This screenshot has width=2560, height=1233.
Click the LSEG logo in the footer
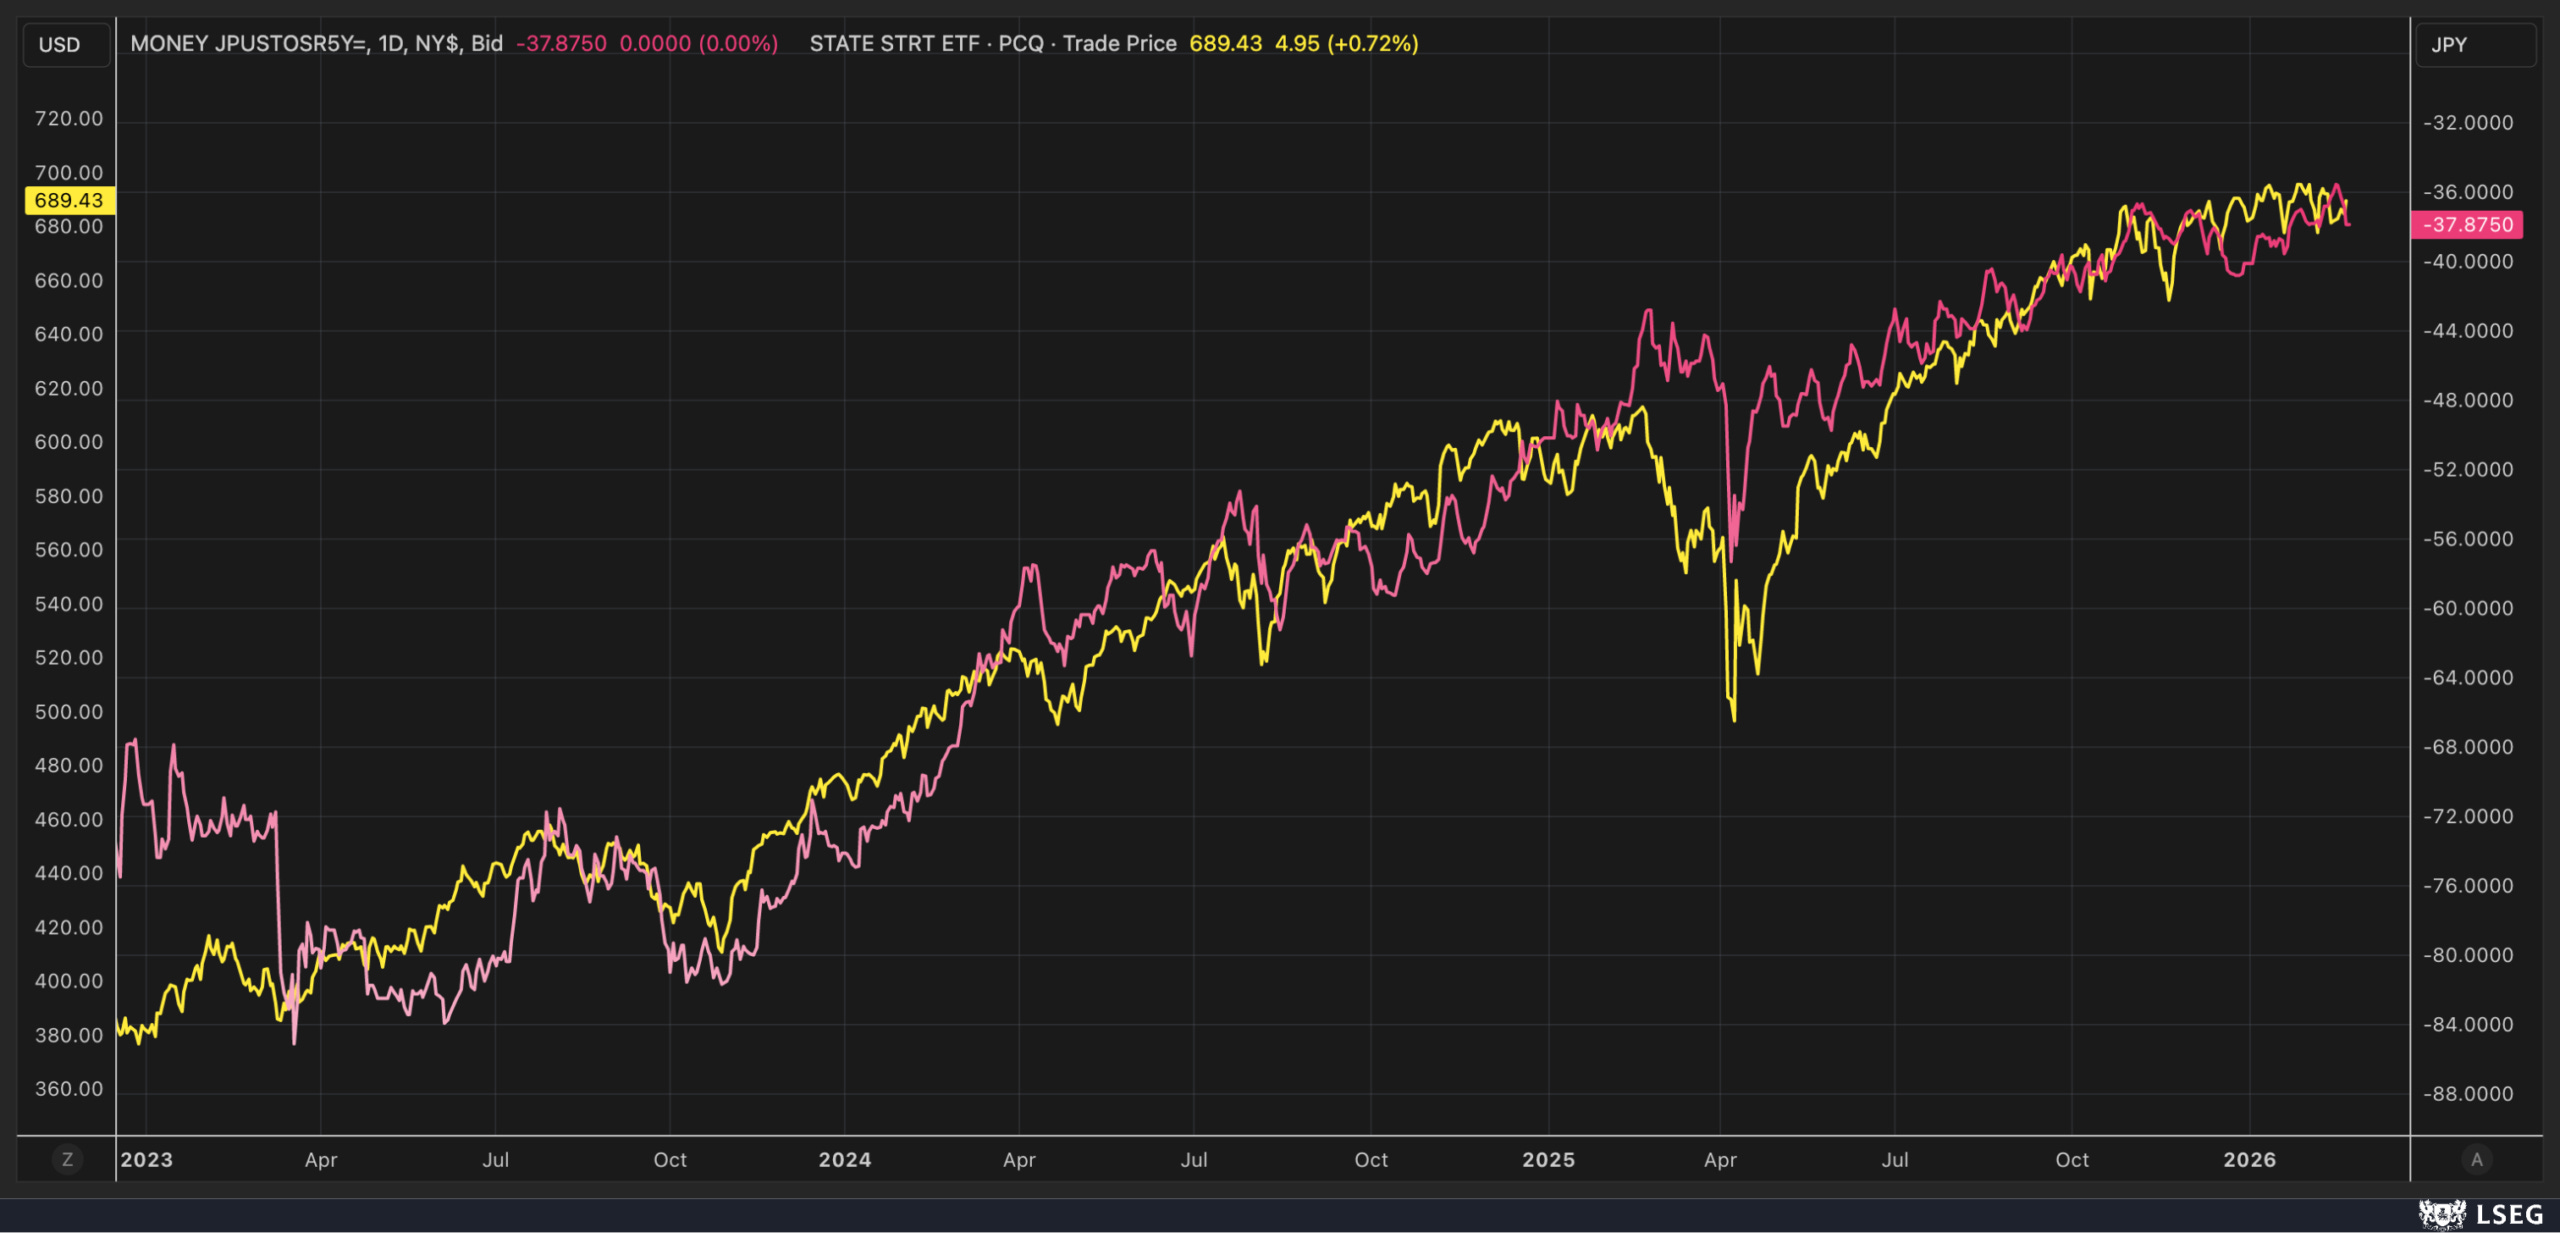pyautogui.click(x=2481, y=1214)
